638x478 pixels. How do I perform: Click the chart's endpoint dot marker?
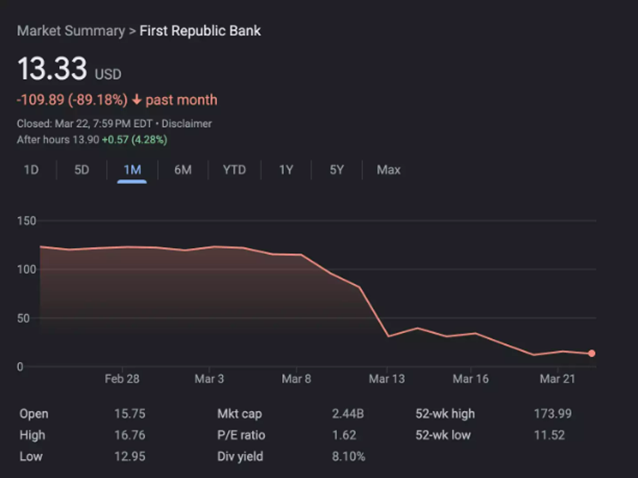pos(592,353)
